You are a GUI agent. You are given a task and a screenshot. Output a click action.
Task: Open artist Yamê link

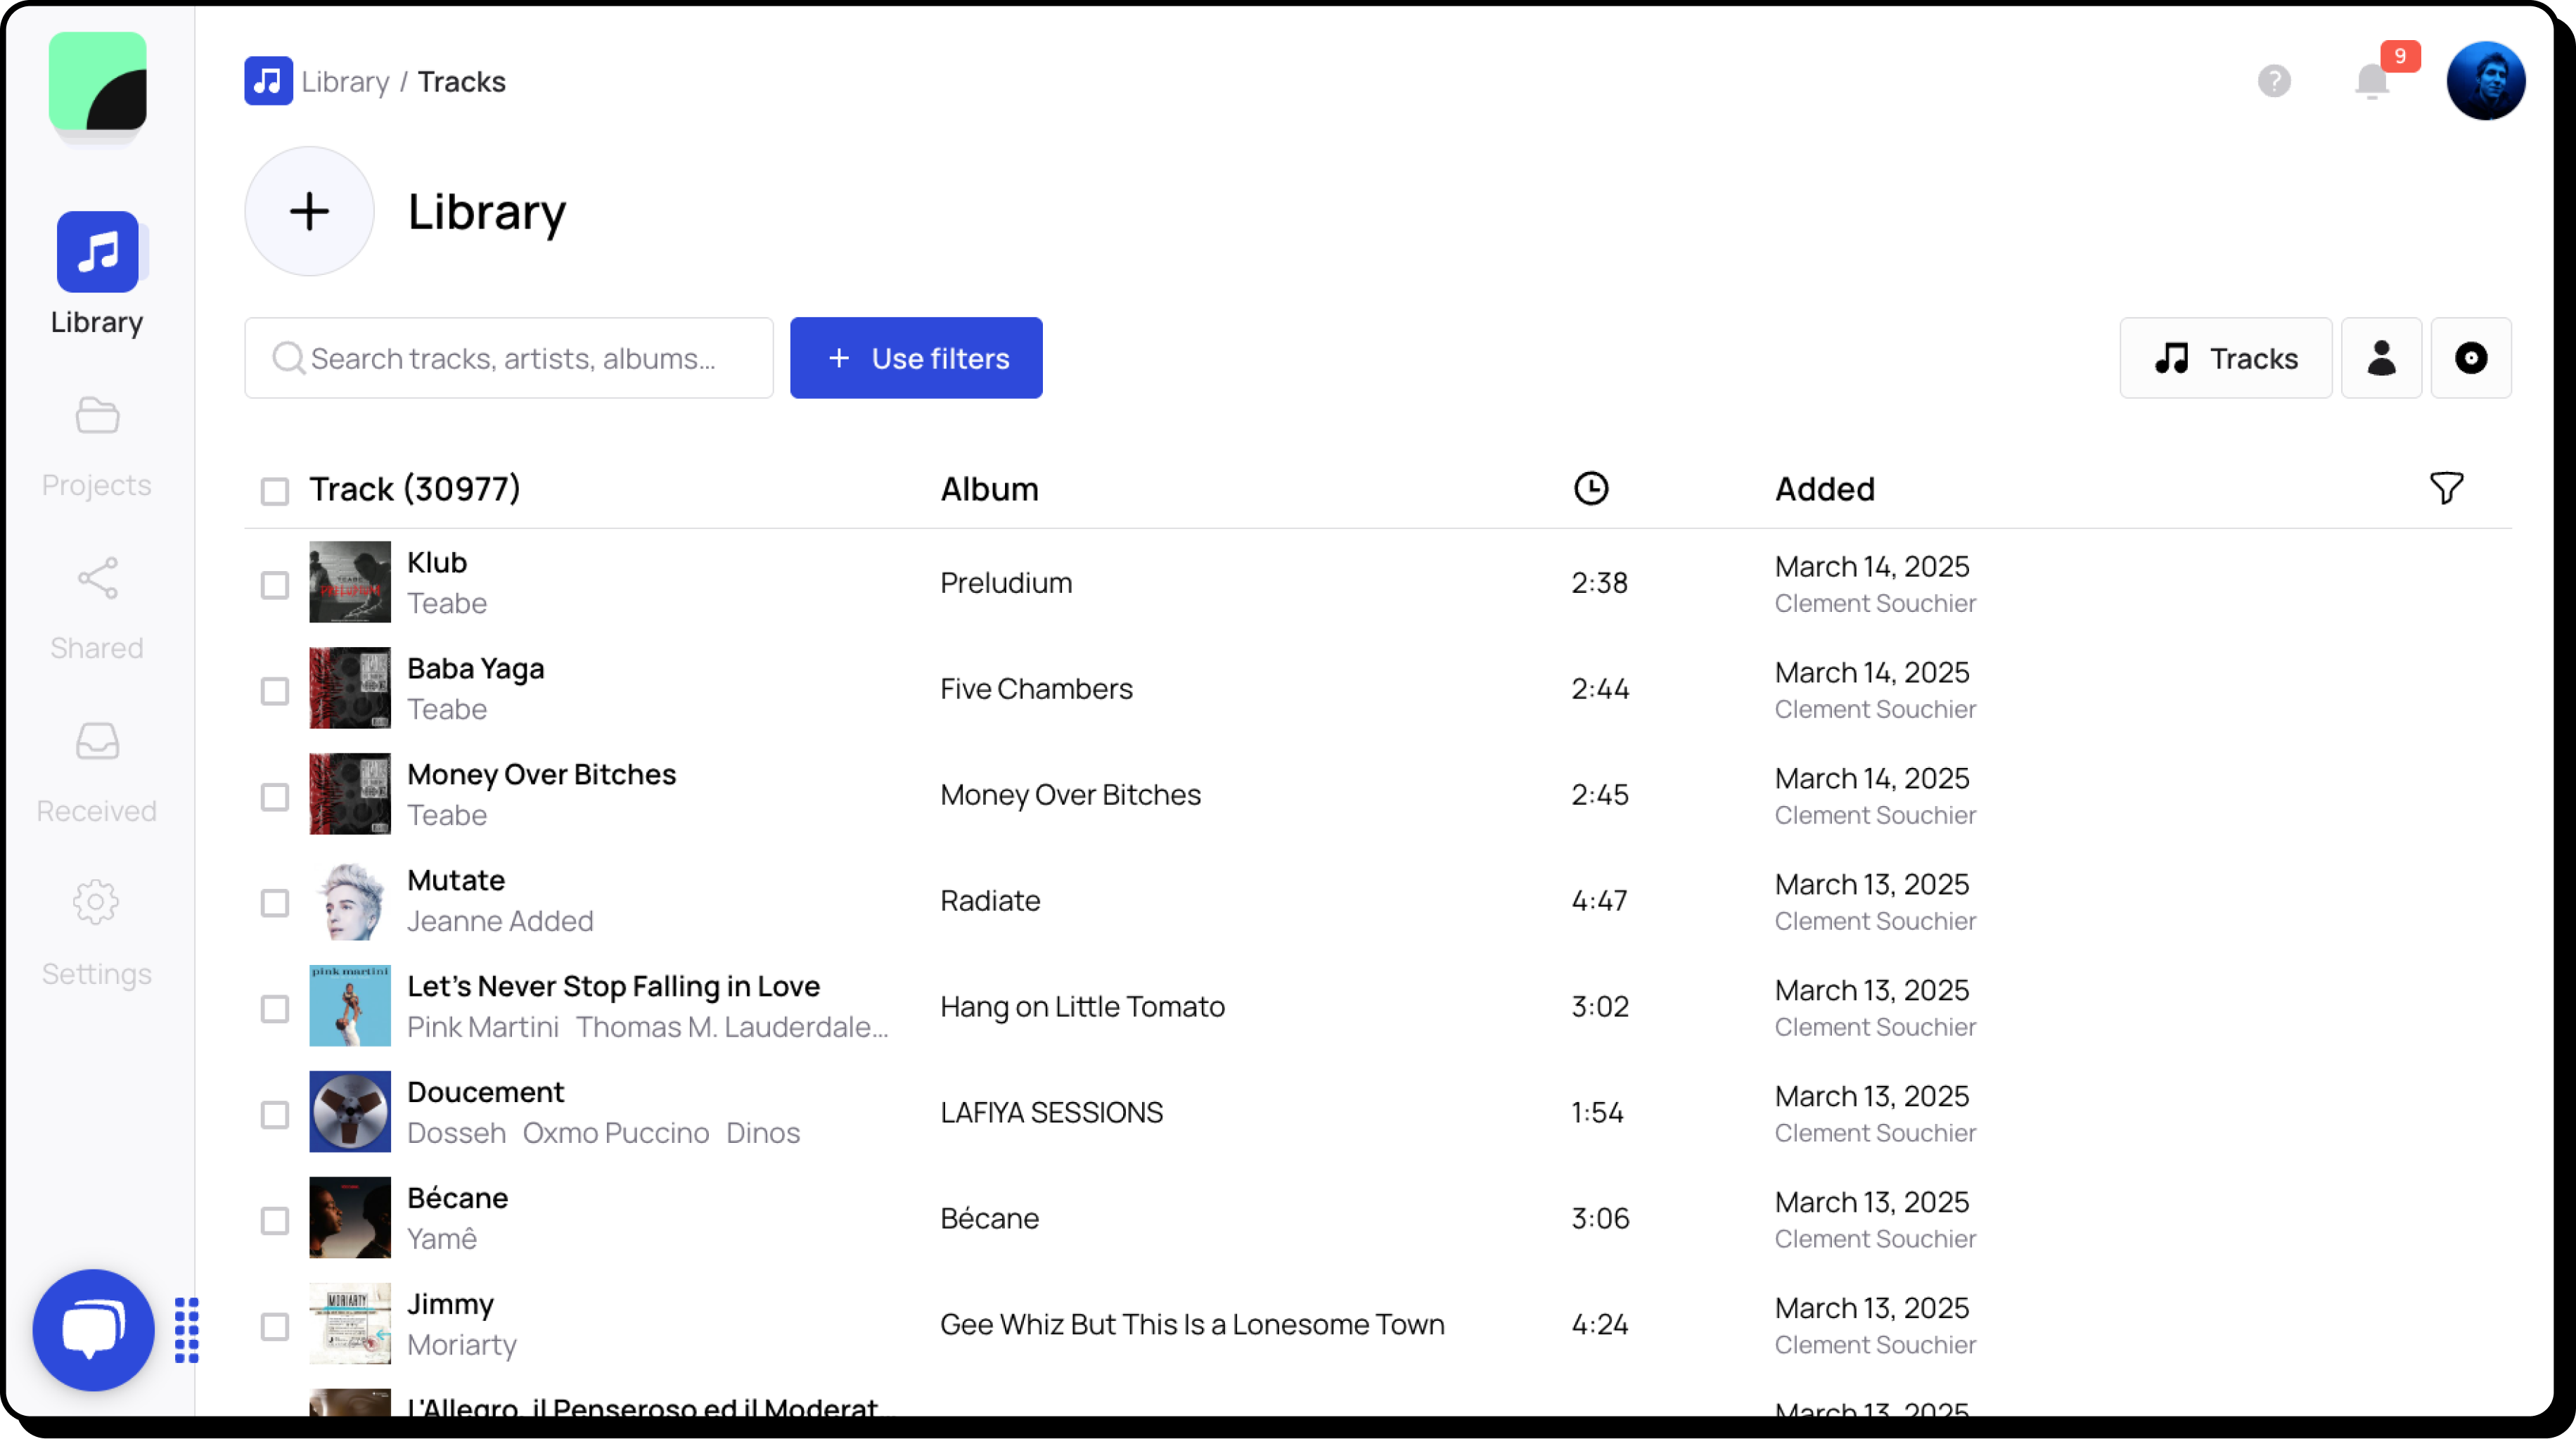click(442, 1239)
